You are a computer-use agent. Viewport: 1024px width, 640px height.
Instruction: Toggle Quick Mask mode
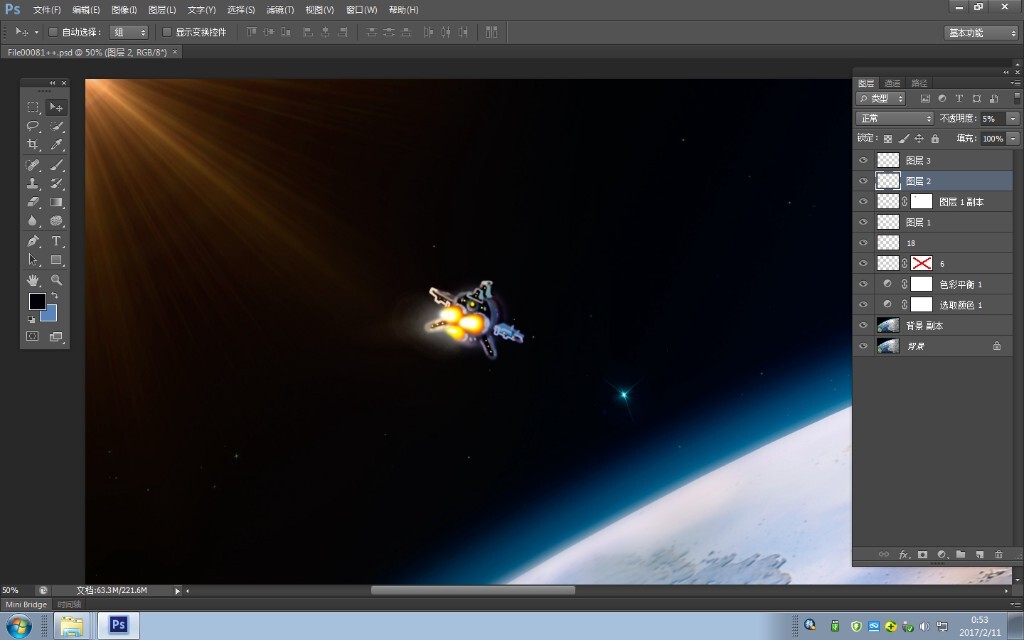click(33, 336)
